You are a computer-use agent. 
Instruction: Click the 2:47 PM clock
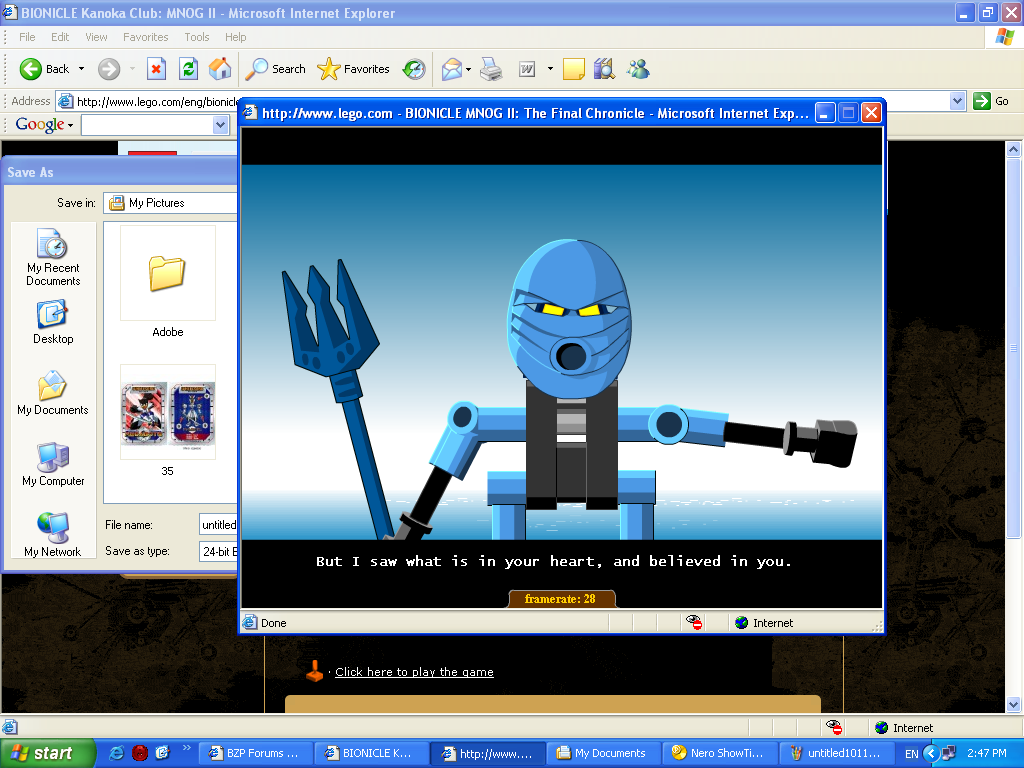[987, 753]
